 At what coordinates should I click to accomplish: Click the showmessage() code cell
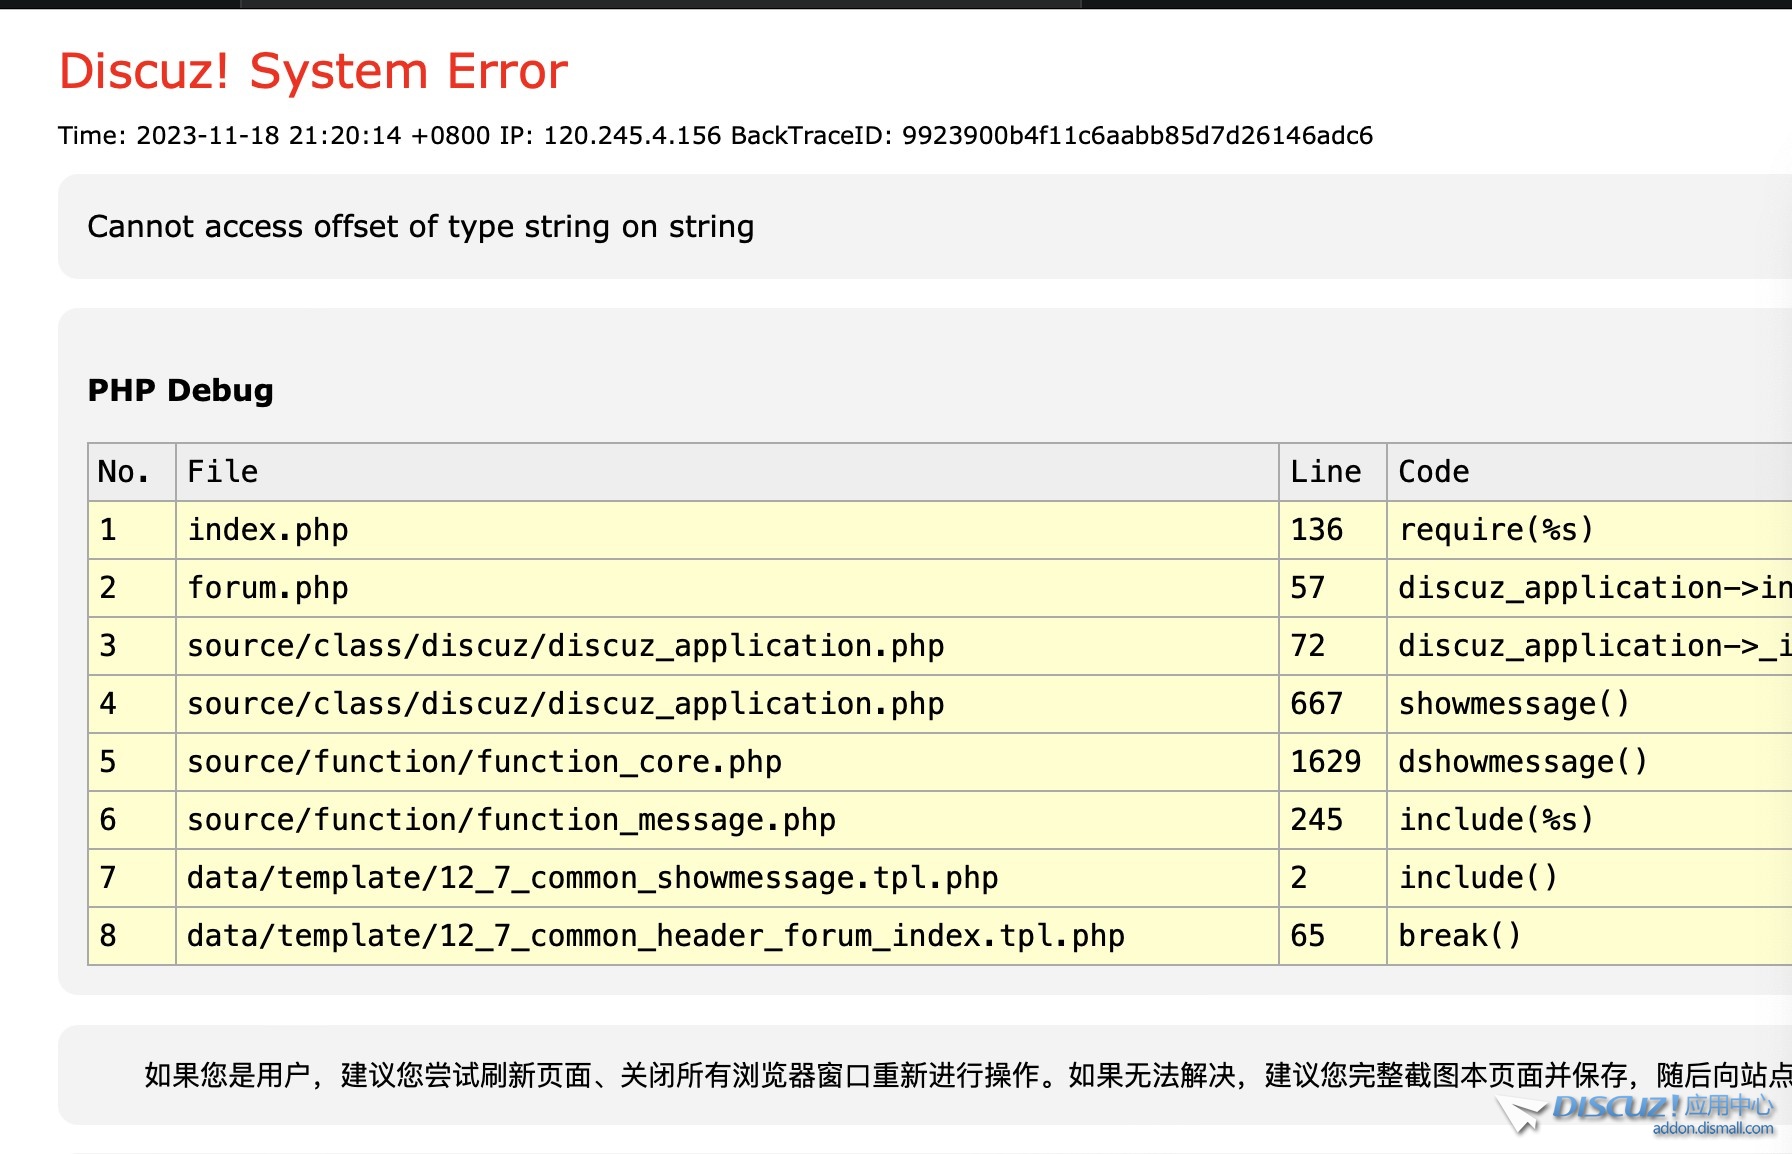coord(1590,704)
